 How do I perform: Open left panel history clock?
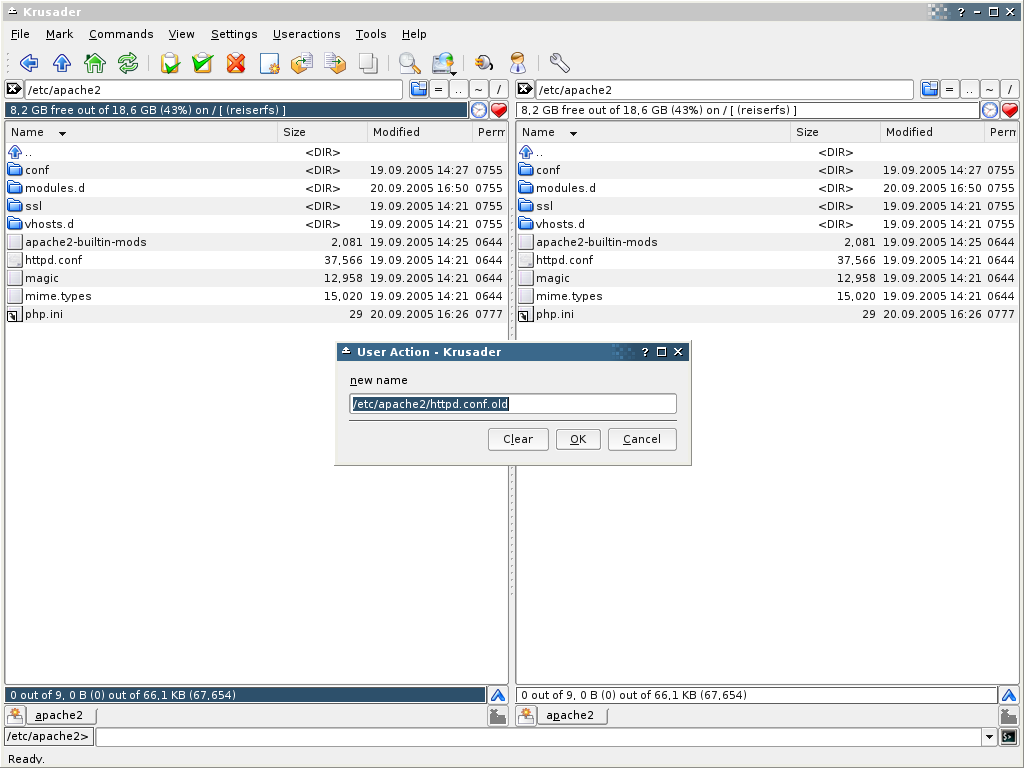479,110
